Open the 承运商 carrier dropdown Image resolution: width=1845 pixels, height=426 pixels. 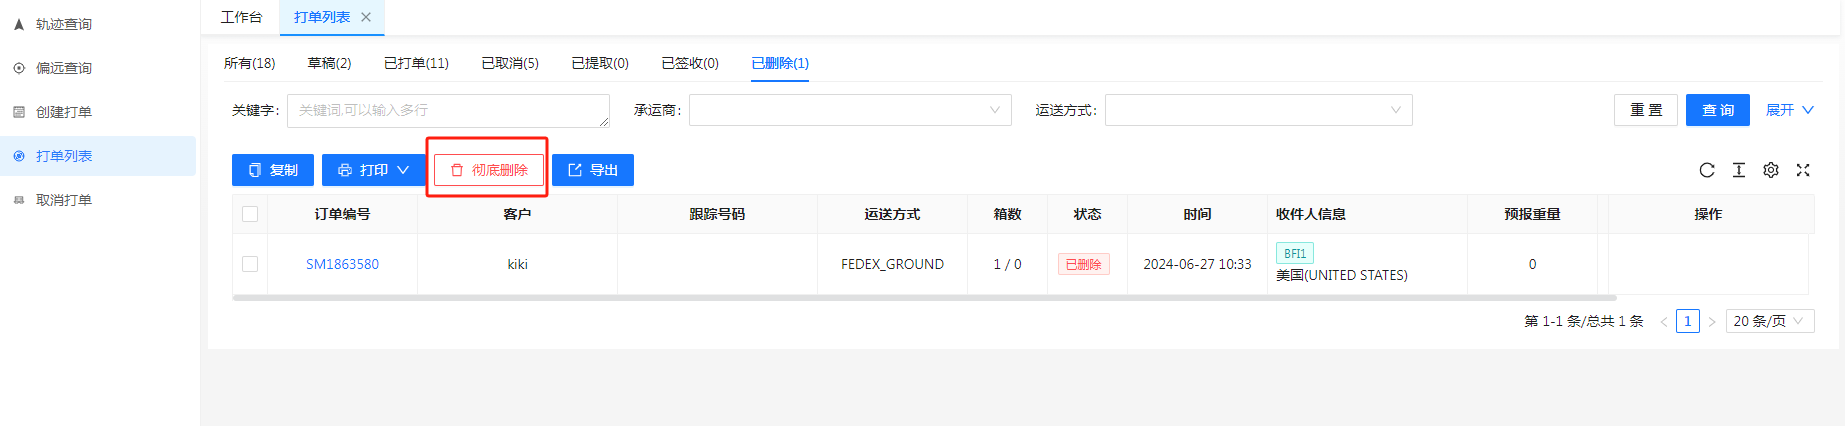pos(850,110)
